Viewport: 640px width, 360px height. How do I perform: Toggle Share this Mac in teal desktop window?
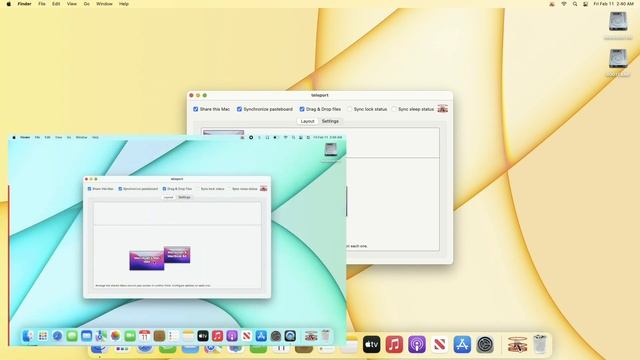[x=89, y=189]
